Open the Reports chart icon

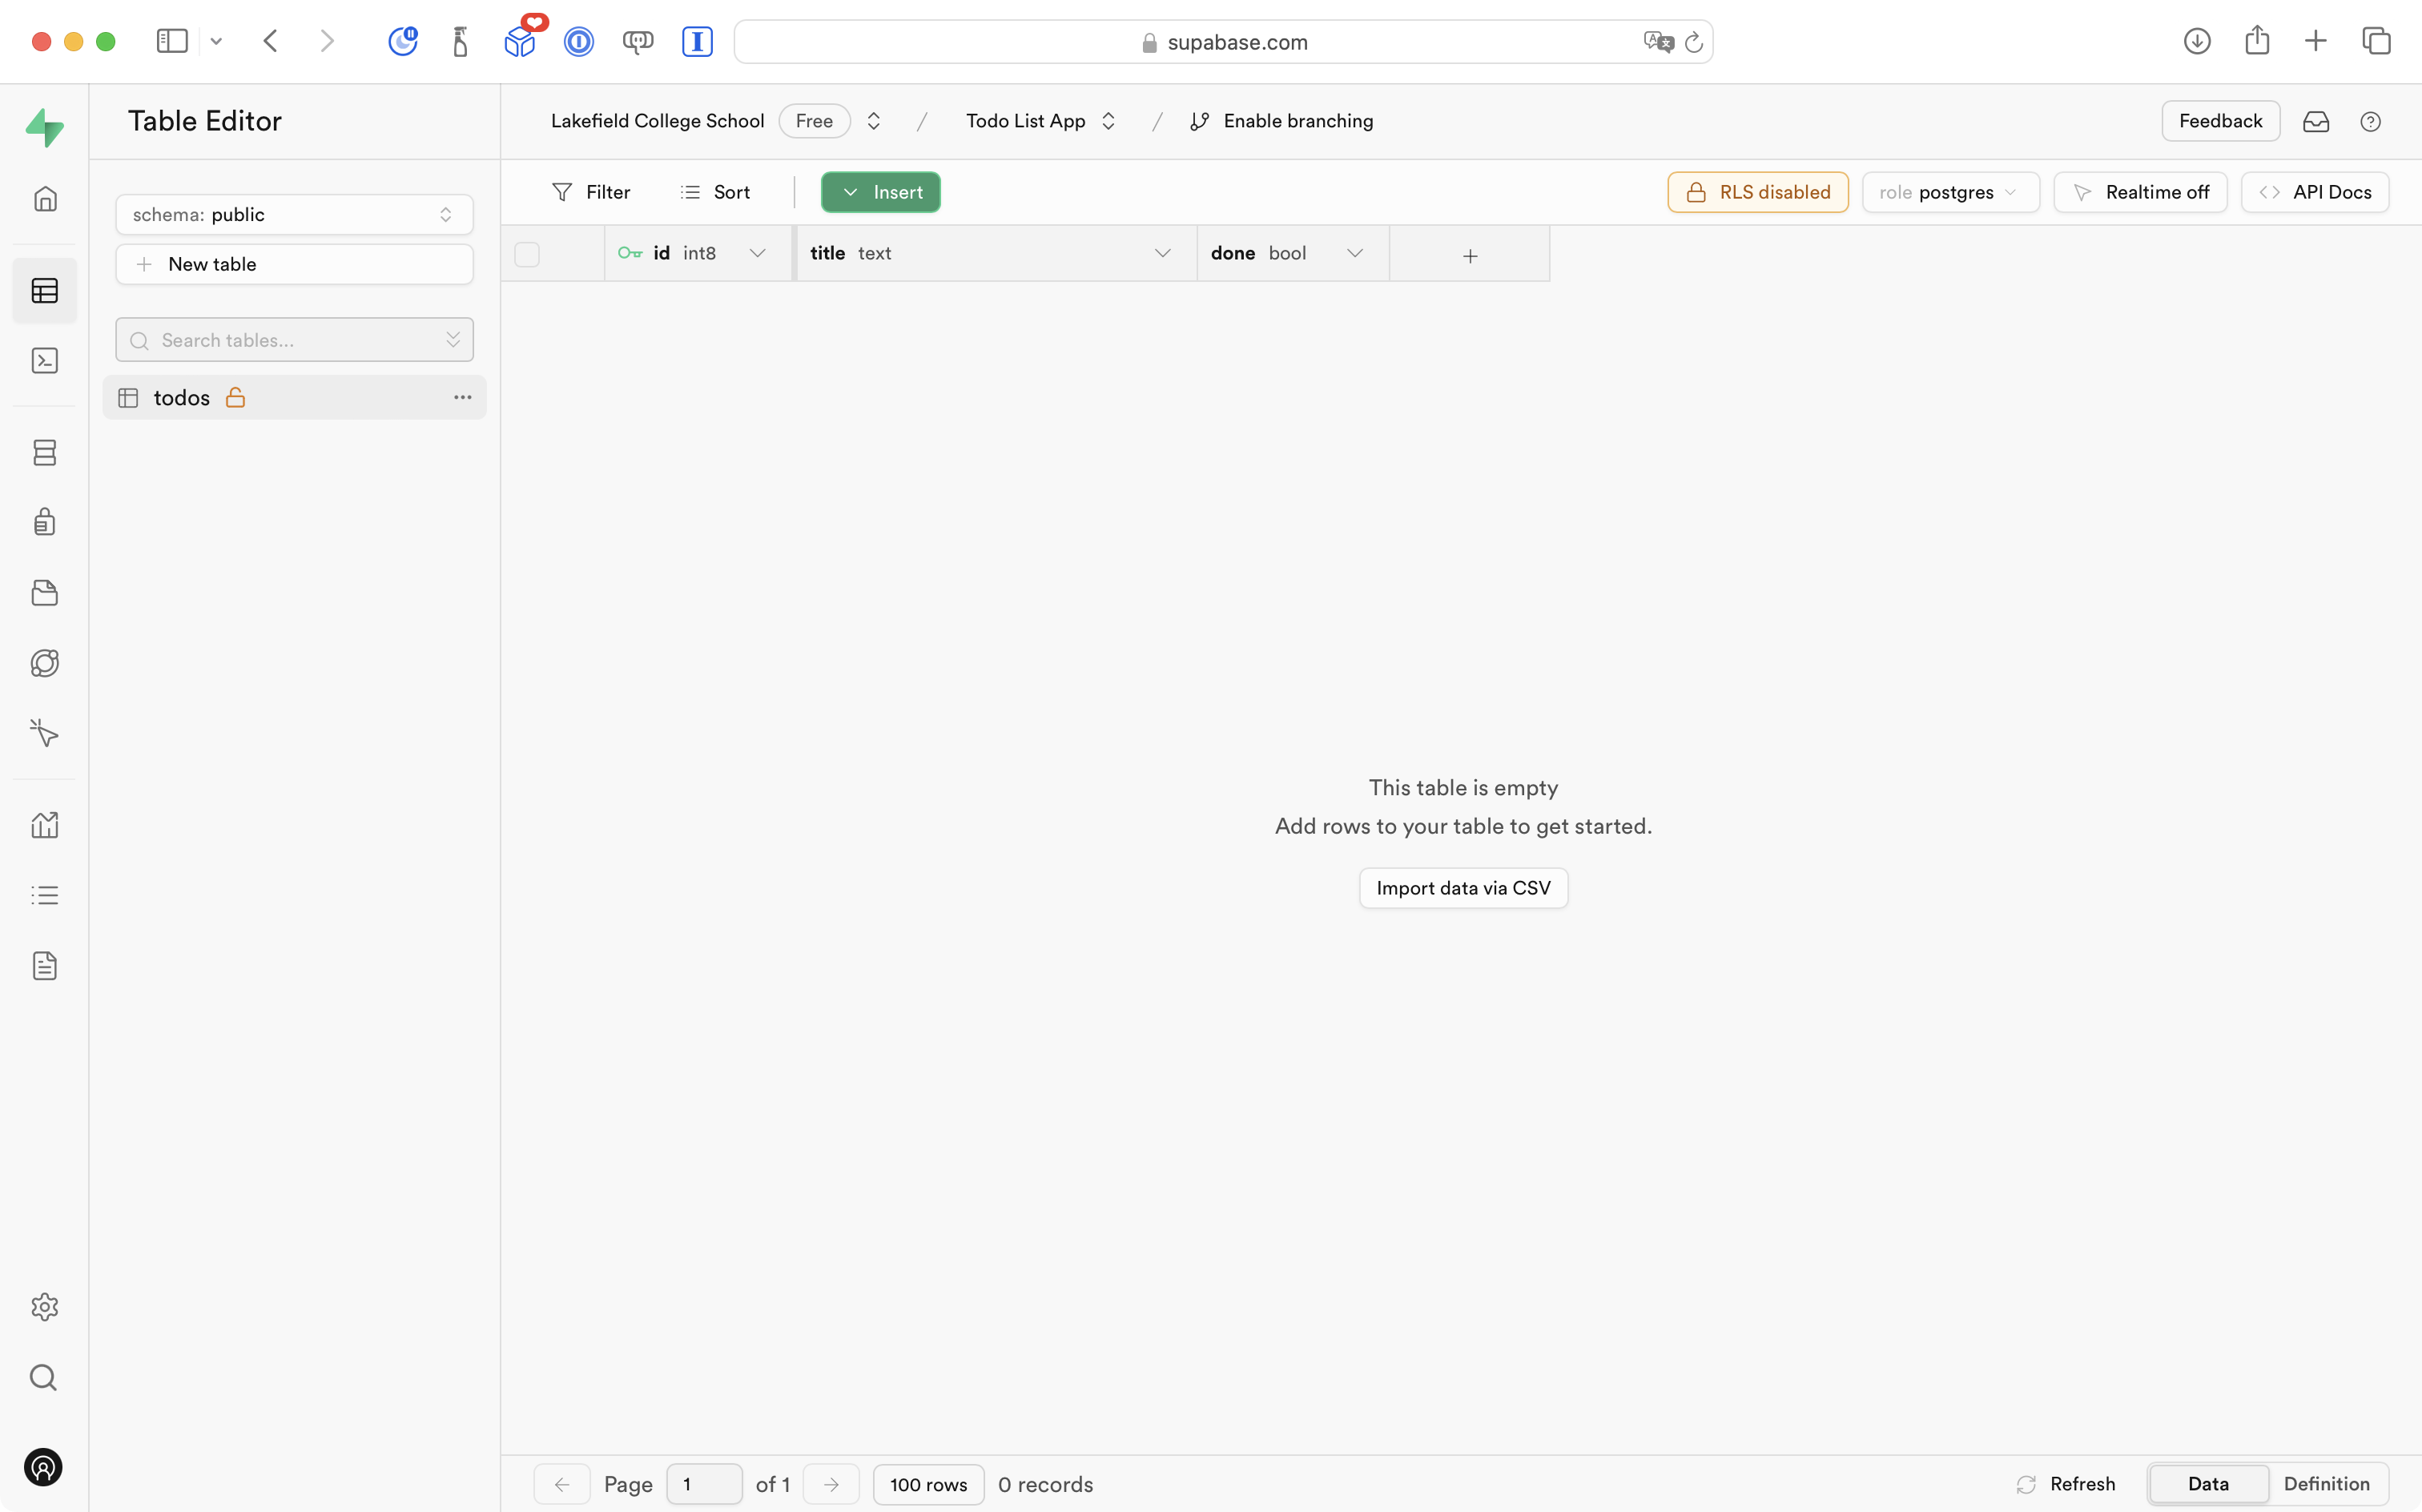coord(45,825)
